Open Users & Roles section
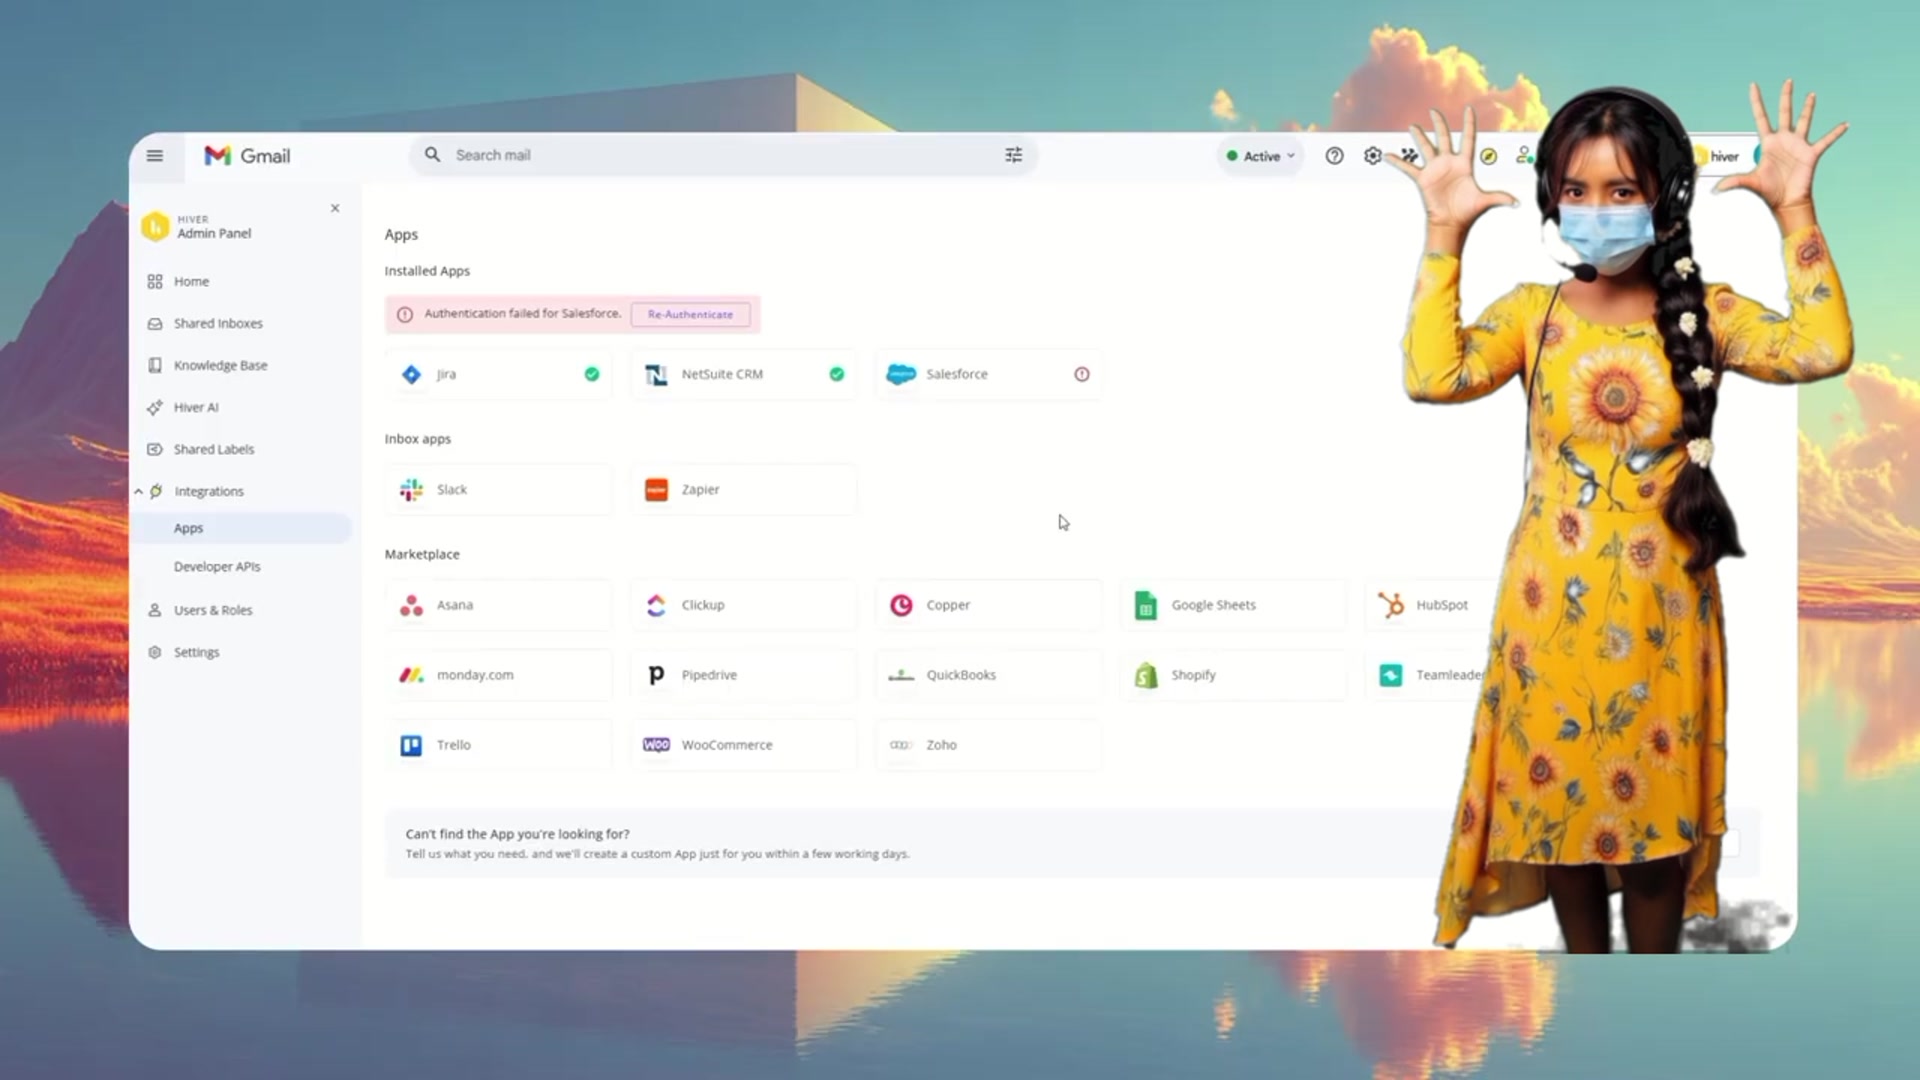 pos(212,610)
